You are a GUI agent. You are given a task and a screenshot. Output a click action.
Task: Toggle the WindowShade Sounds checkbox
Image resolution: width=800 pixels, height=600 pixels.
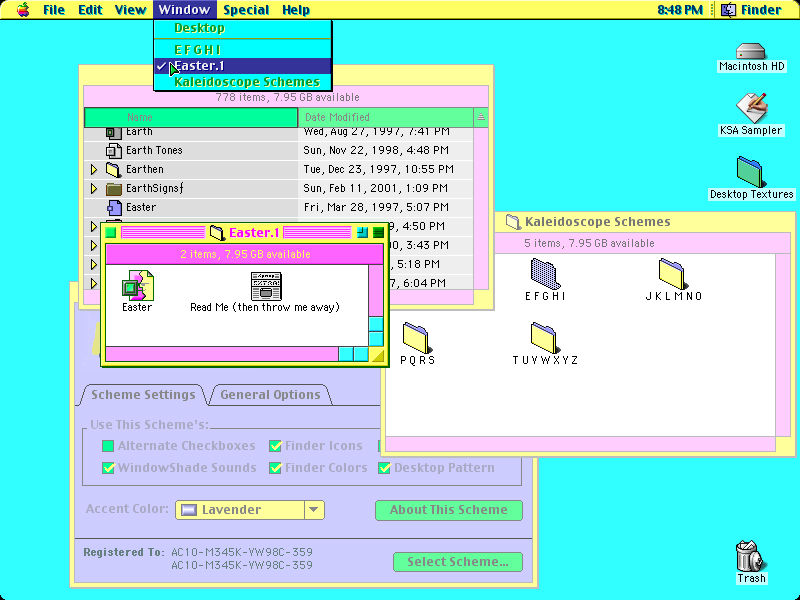(108, 468)
